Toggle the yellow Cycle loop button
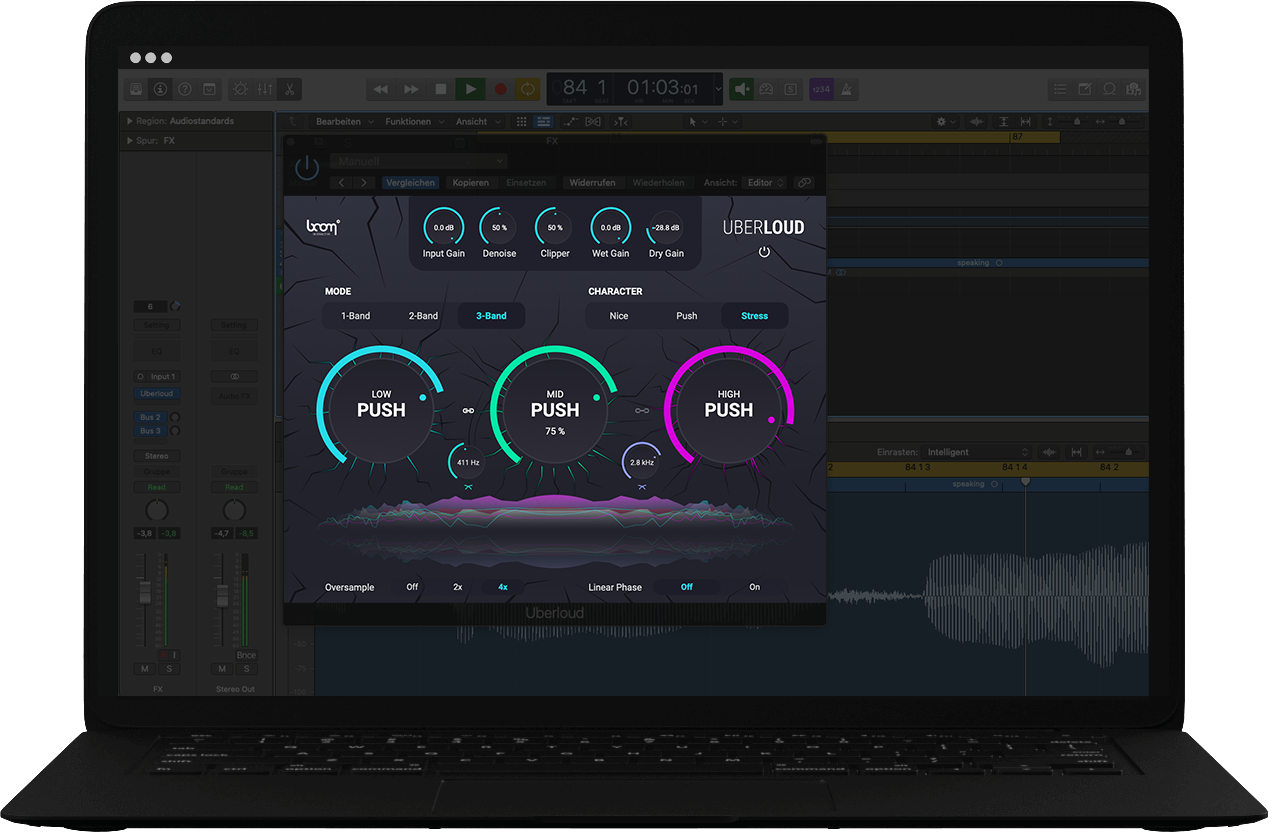Viewport: 1269px width, 832px height. [x=527, y=89]
